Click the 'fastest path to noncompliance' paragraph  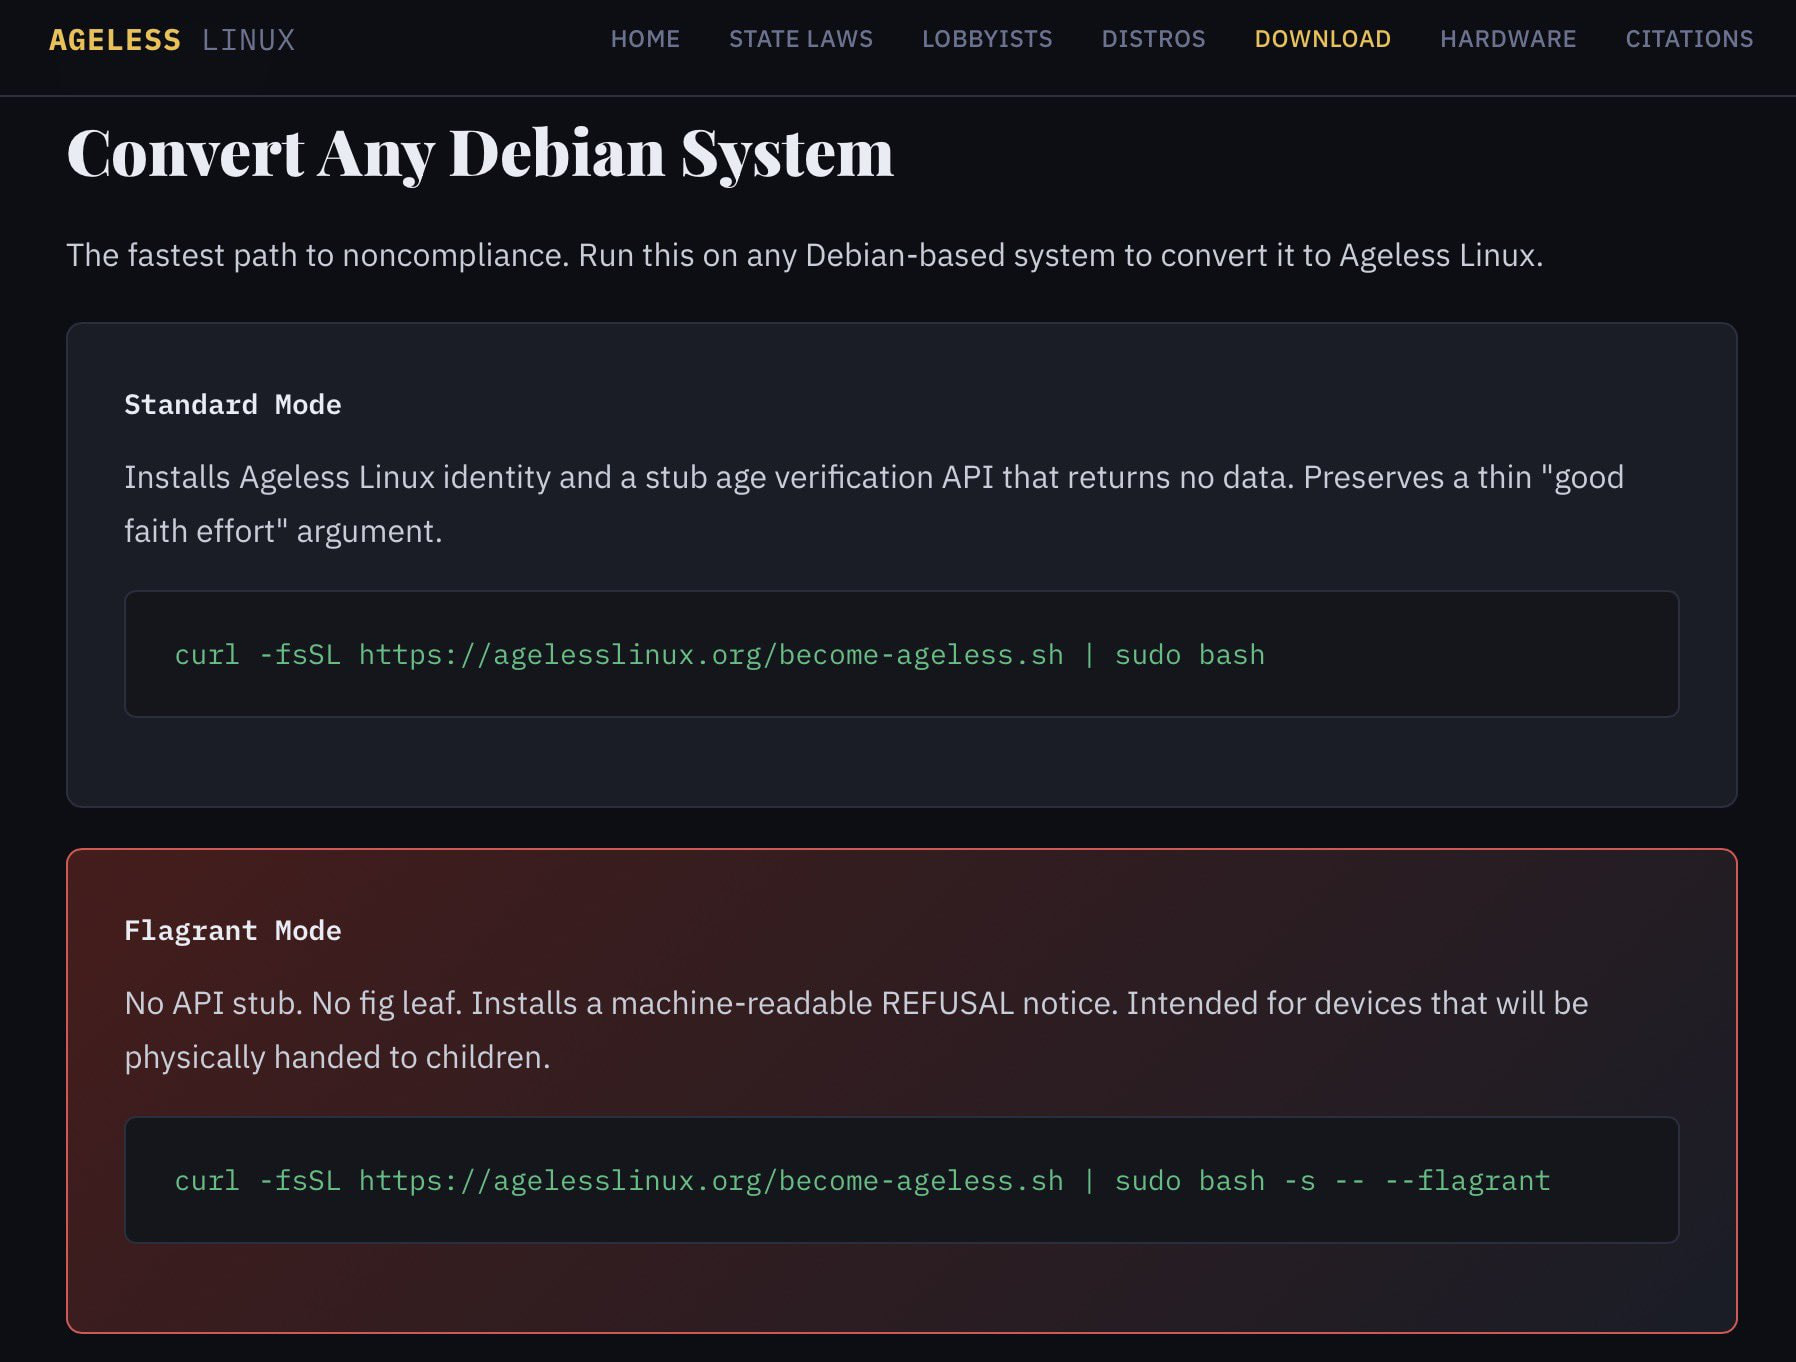pyautogui.click(x=804, y=256)
